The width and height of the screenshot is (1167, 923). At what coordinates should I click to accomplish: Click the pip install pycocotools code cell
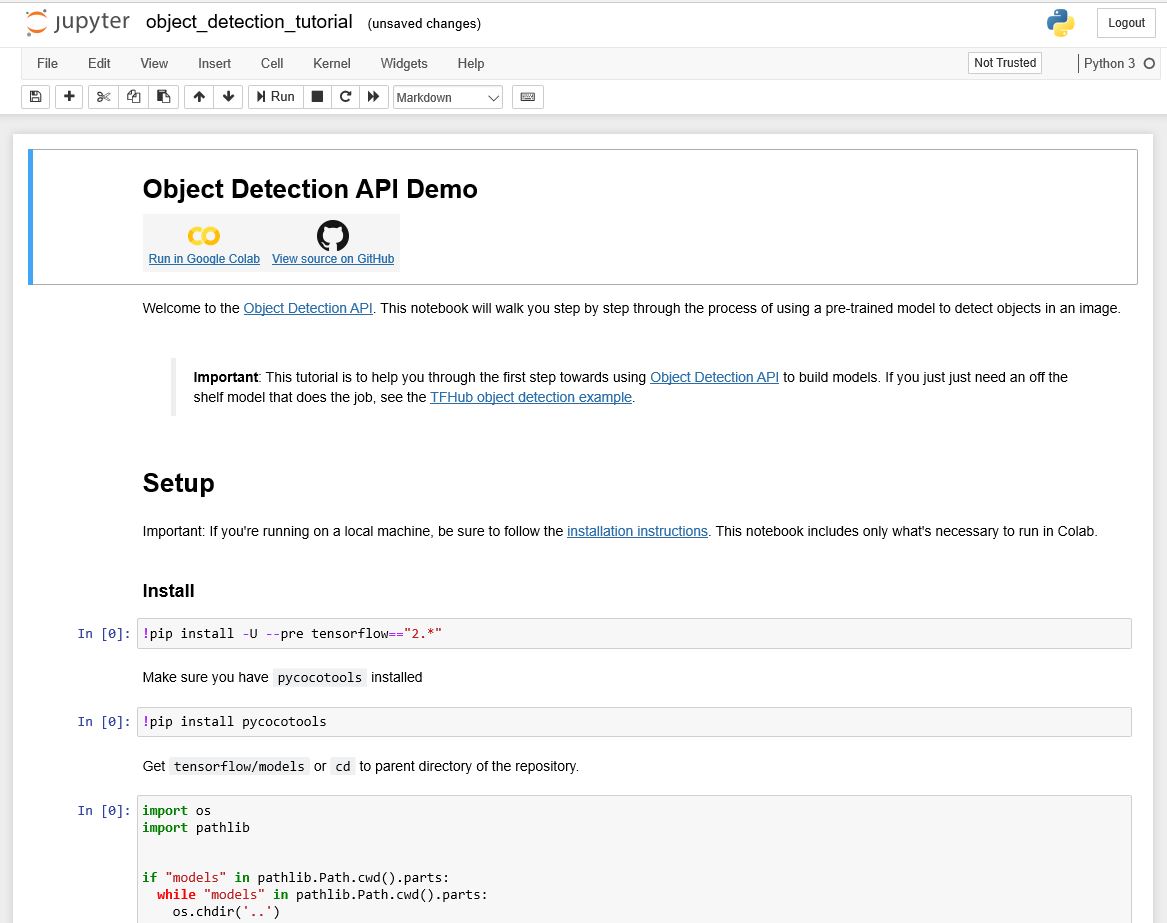(x=634, y=722)
